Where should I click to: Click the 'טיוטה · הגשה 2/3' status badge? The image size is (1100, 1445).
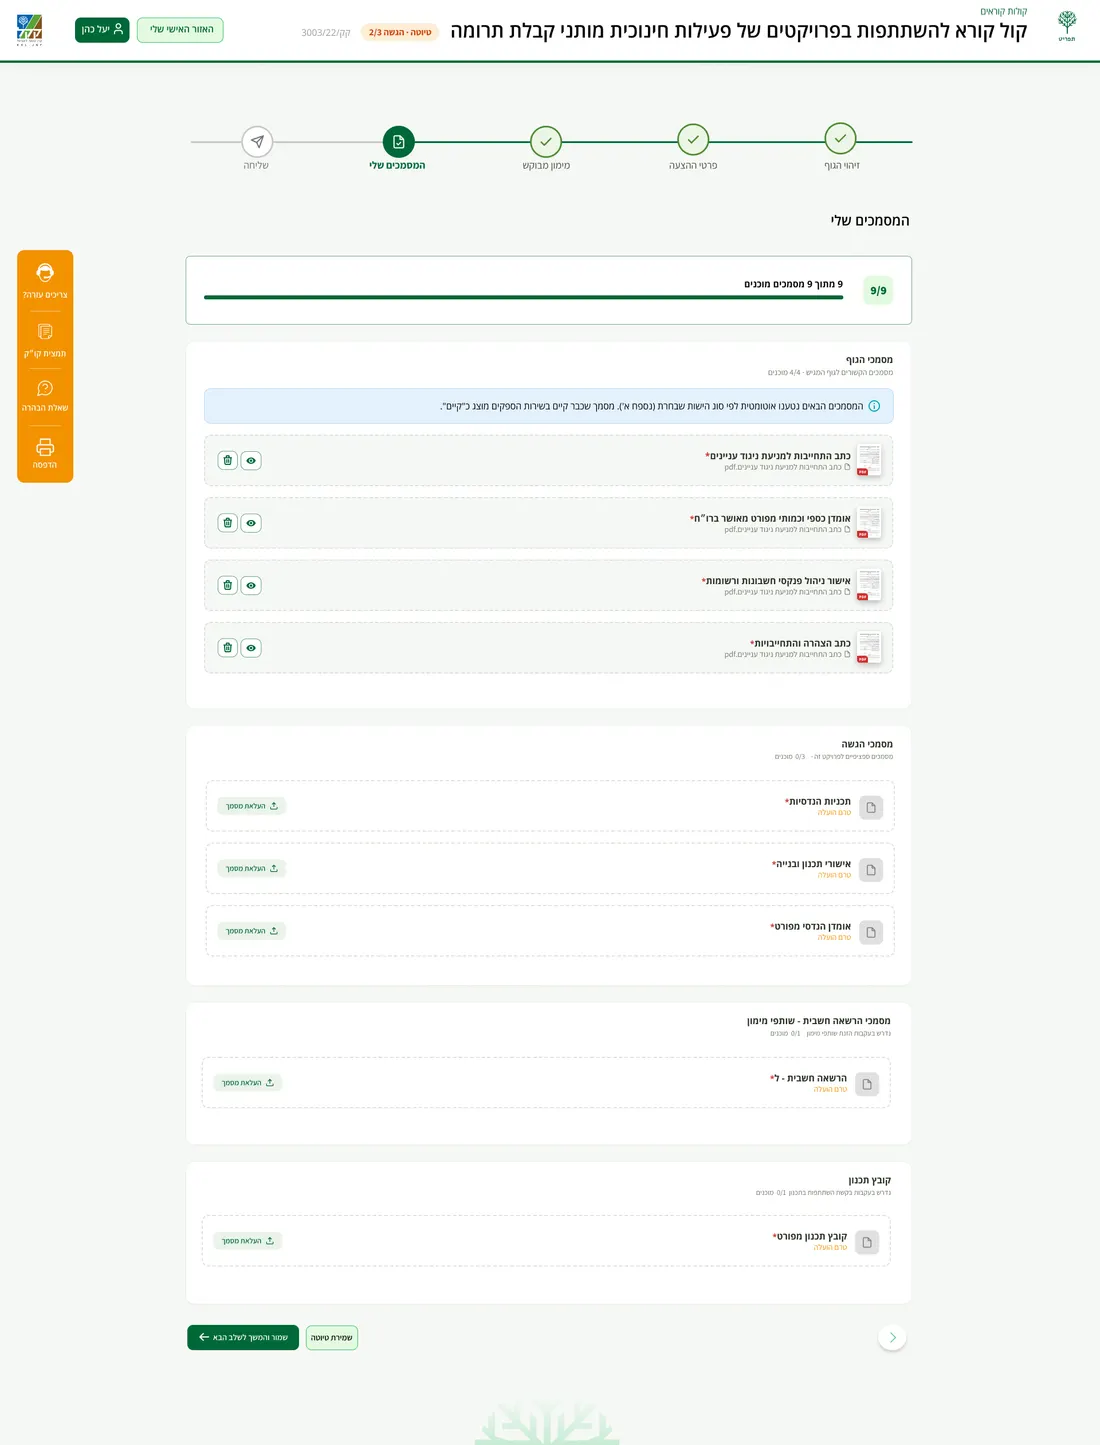(x=400, y=32)
